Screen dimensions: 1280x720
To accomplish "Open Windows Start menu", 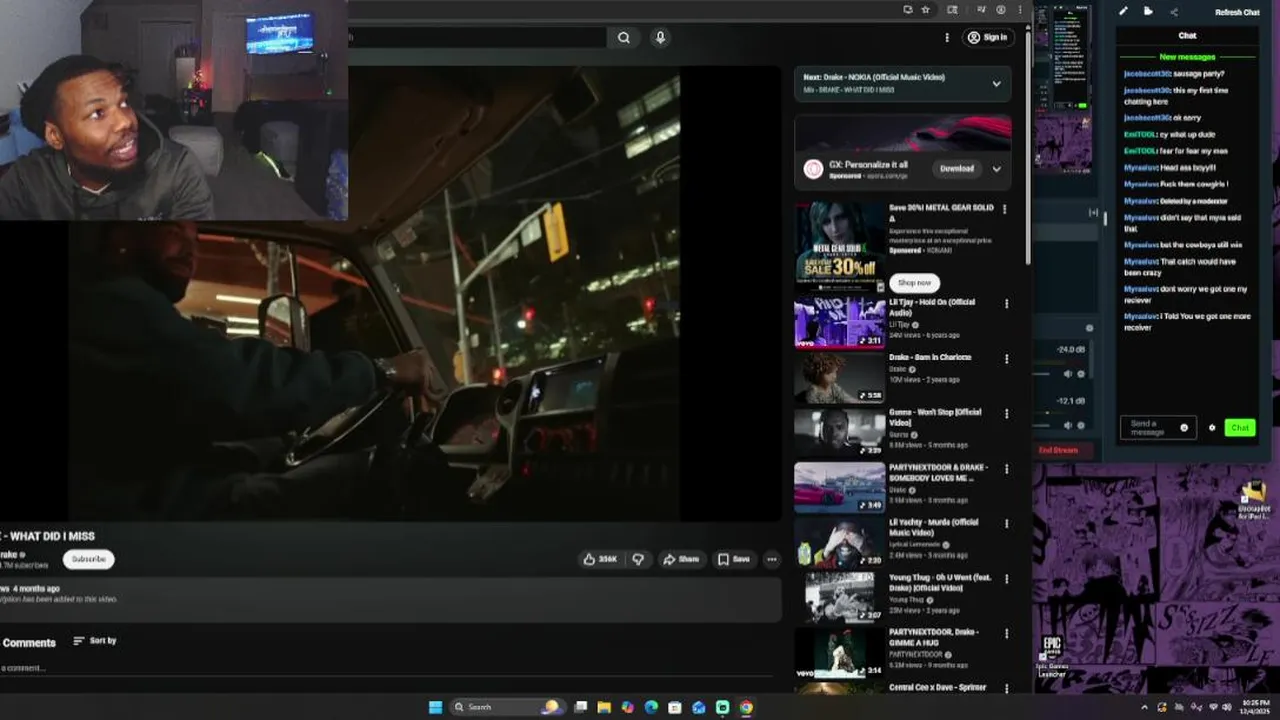I will [x=435, y=707].
